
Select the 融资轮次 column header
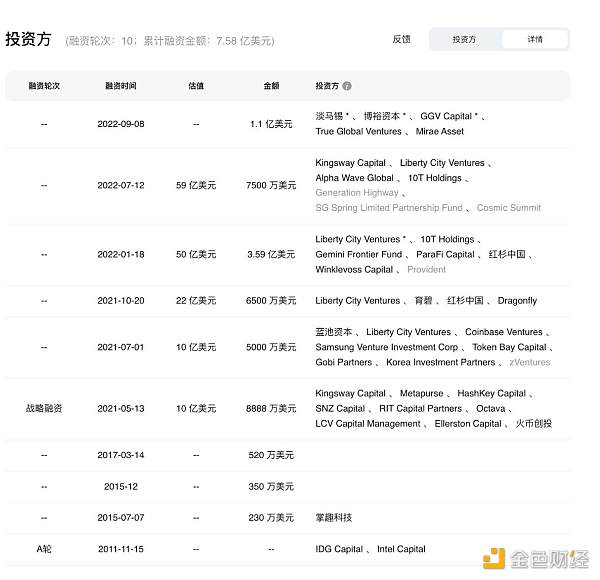click(44, 86)
